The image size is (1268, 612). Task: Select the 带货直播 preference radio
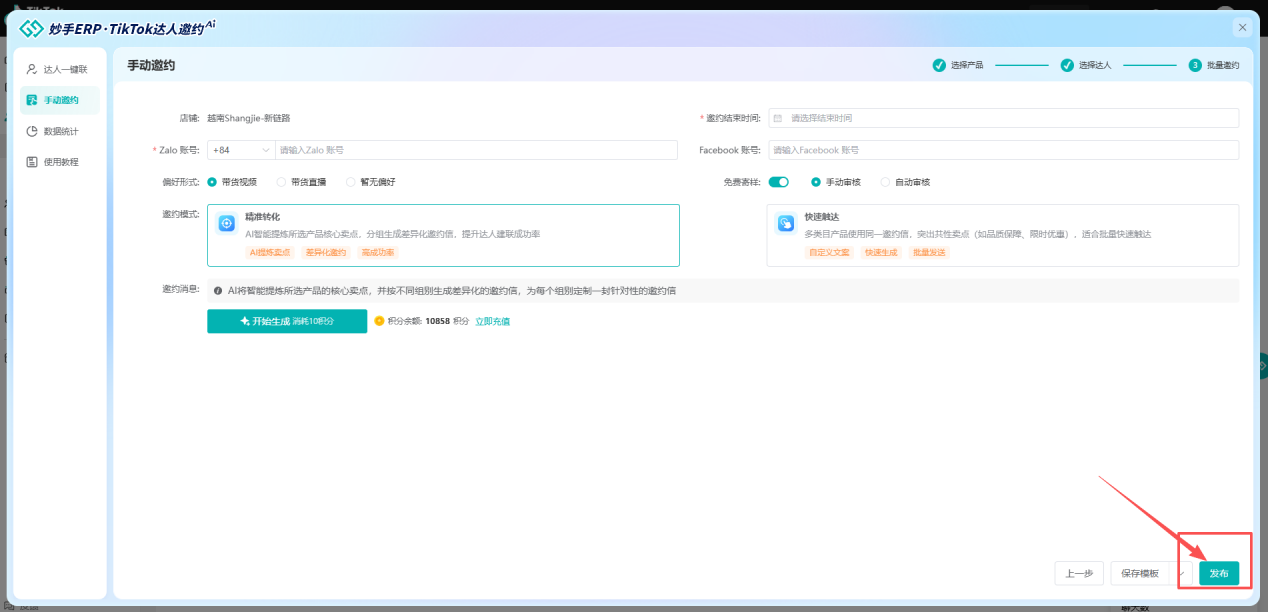click(x=281, y=182)
